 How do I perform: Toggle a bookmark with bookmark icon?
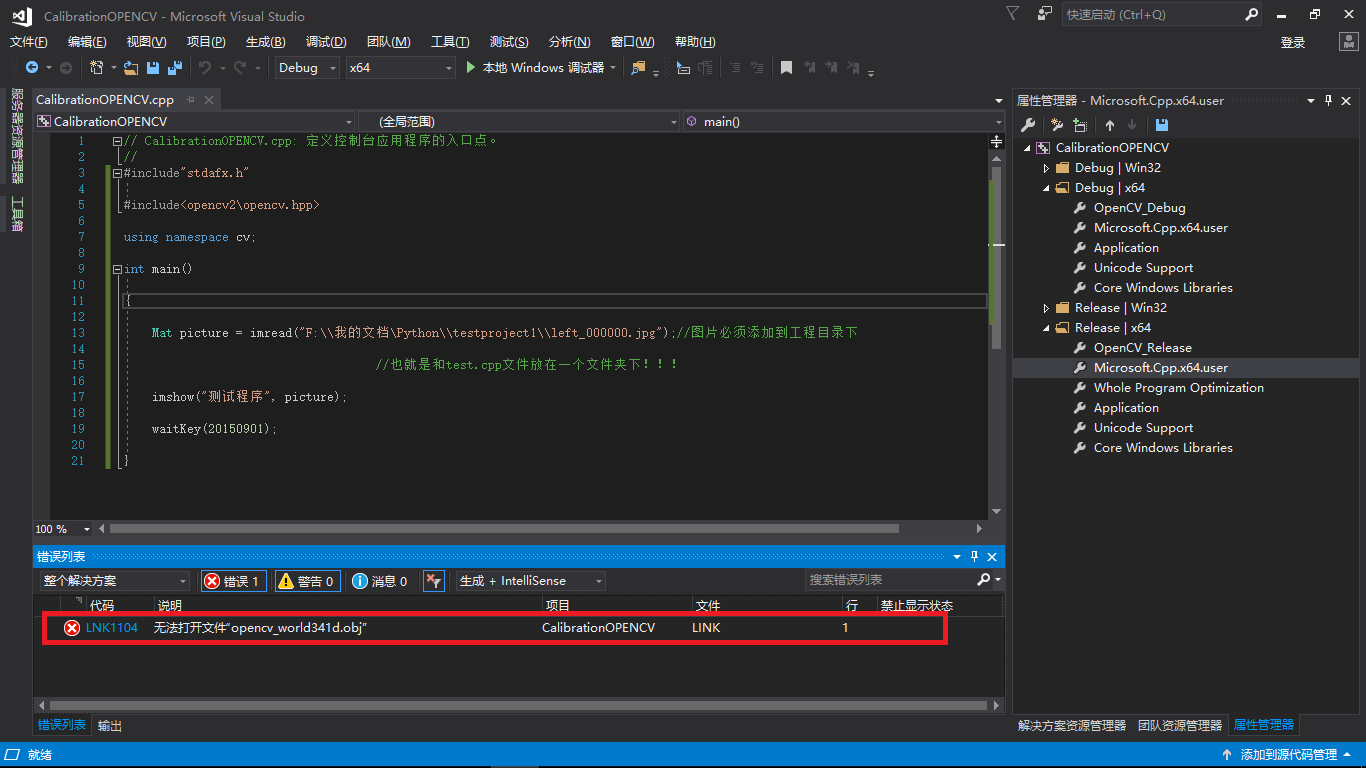point(787,68)
